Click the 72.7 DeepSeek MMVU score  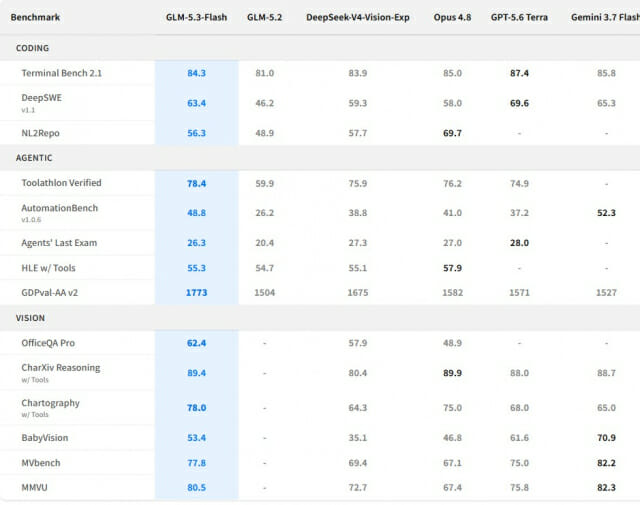click(x=358, y=487)
